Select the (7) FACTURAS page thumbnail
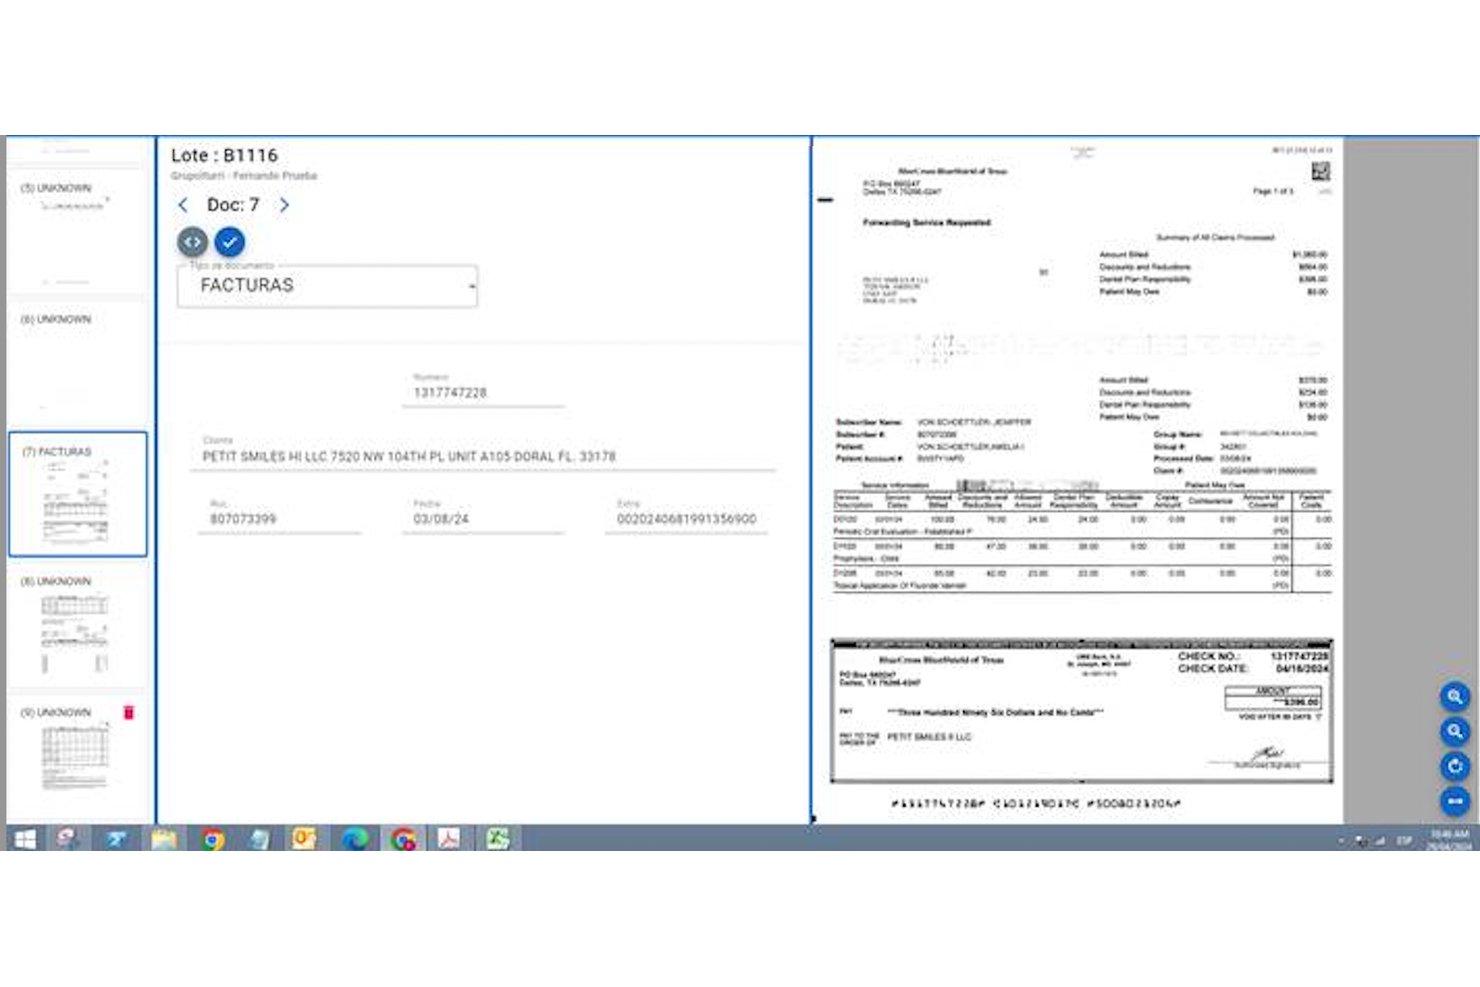The width and height of the screenshot is (1480, 987). 78,494
